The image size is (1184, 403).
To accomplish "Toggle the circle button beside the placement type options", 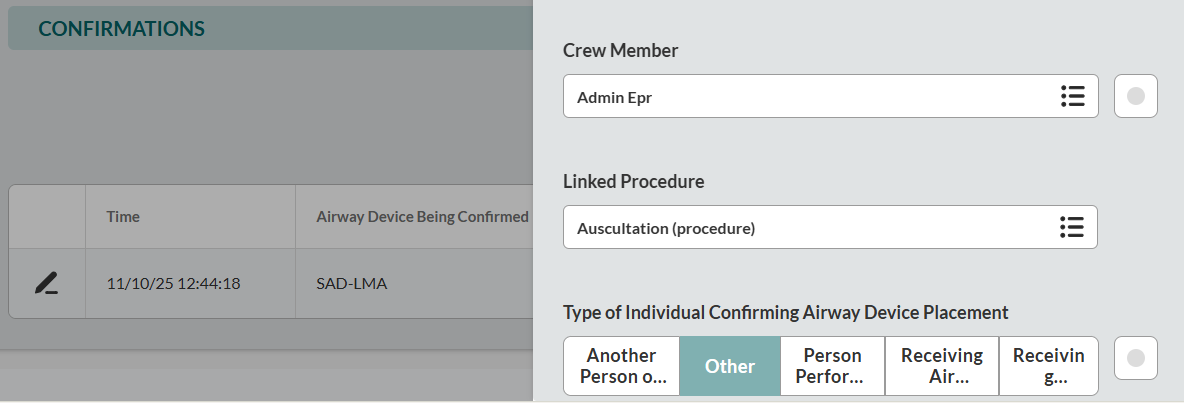I will [x=1135, y=358].
